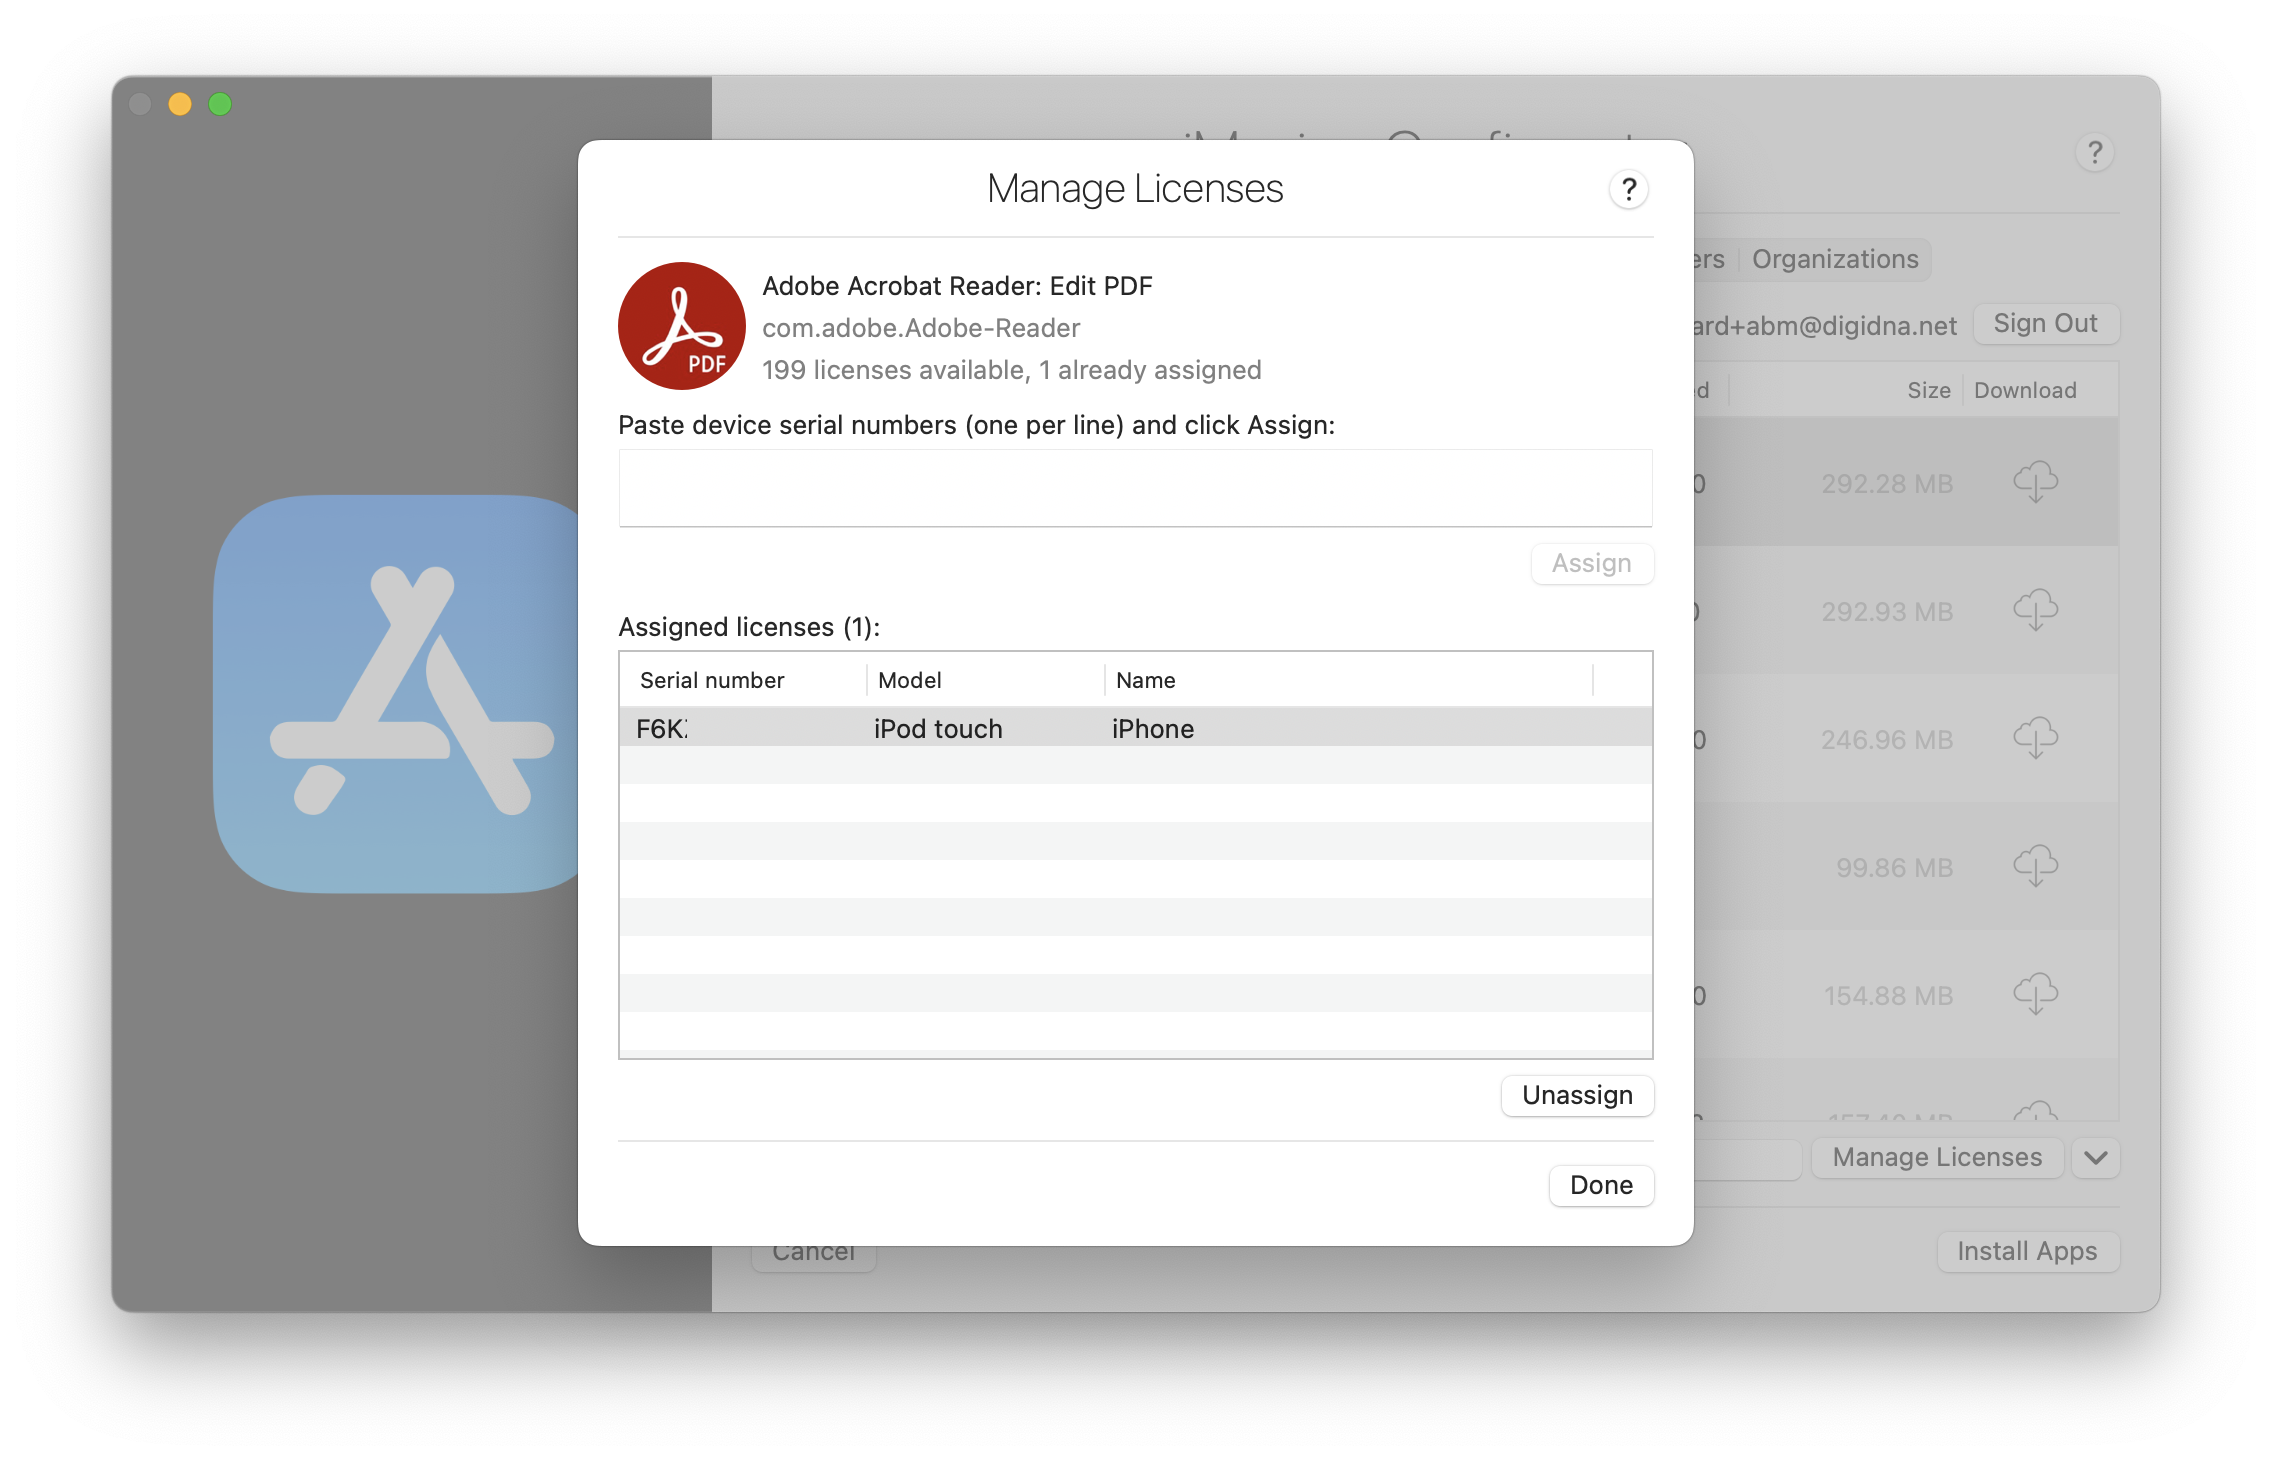Click the yellow minimize window button
Screen dimensions: 2272x1460
coord(180,104)
